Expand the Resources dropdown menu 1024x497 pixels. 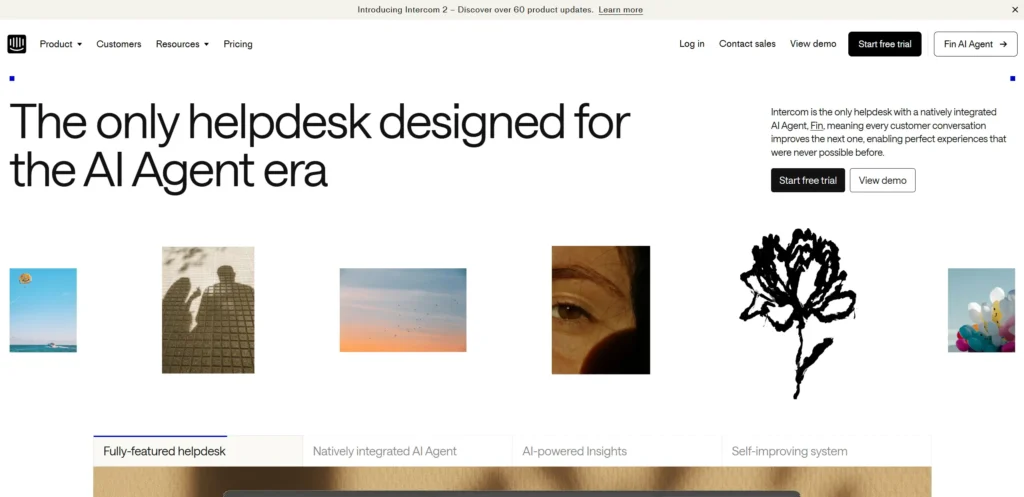[x=182, y=44]
